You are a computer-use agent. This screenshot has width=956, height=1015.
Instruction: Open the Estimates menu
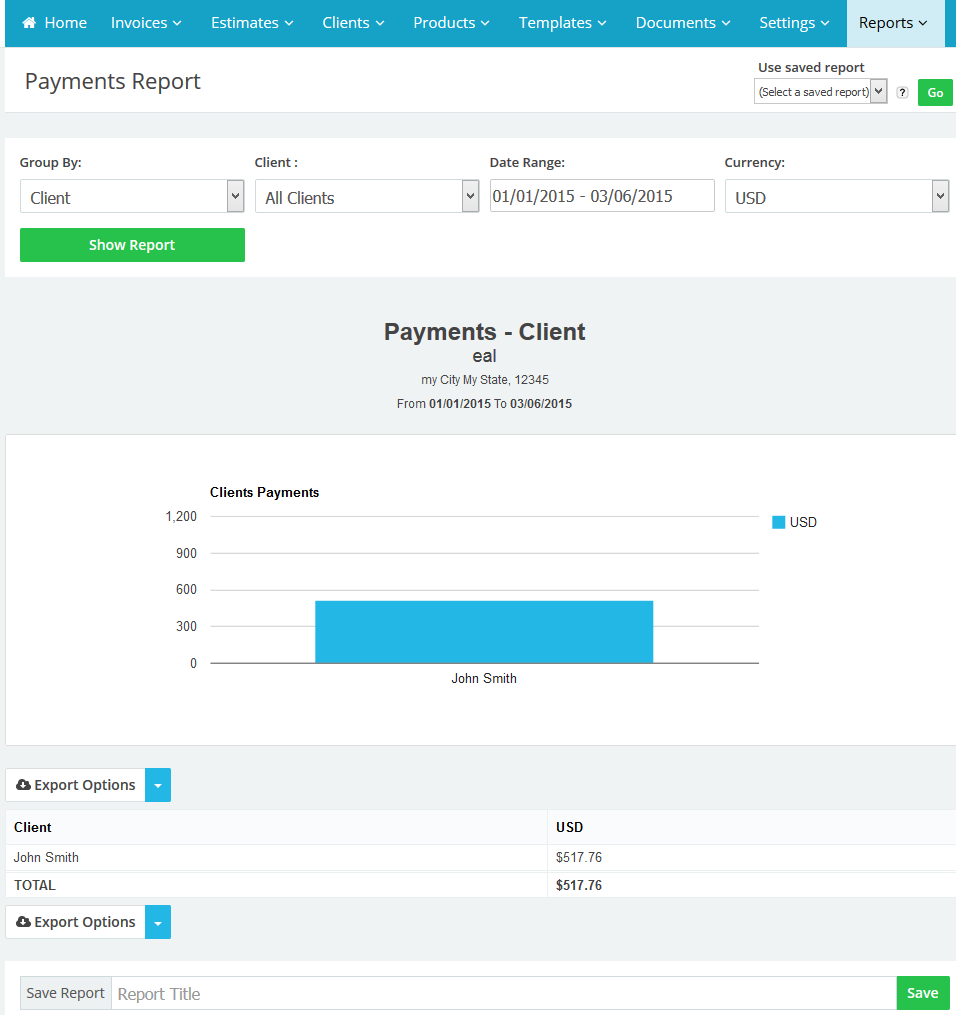point(252,23)
